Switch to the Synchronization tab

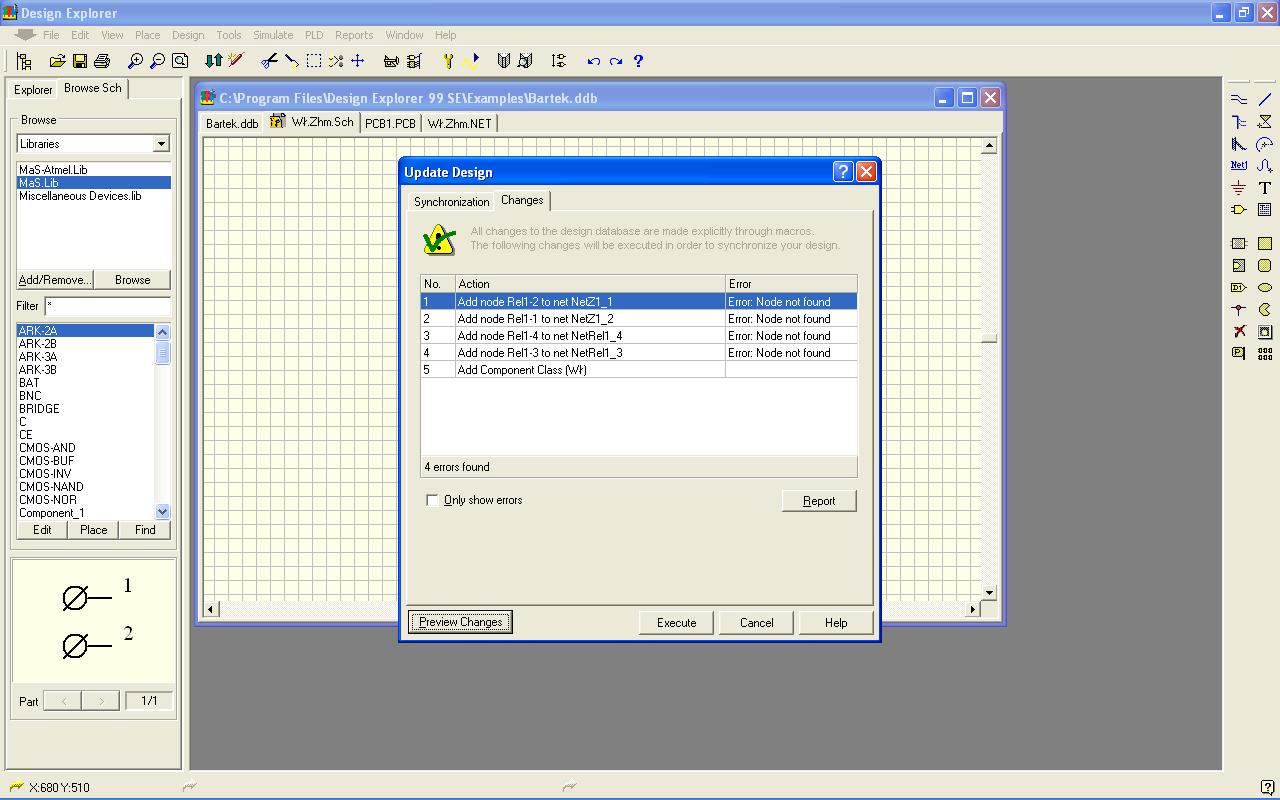452,201
